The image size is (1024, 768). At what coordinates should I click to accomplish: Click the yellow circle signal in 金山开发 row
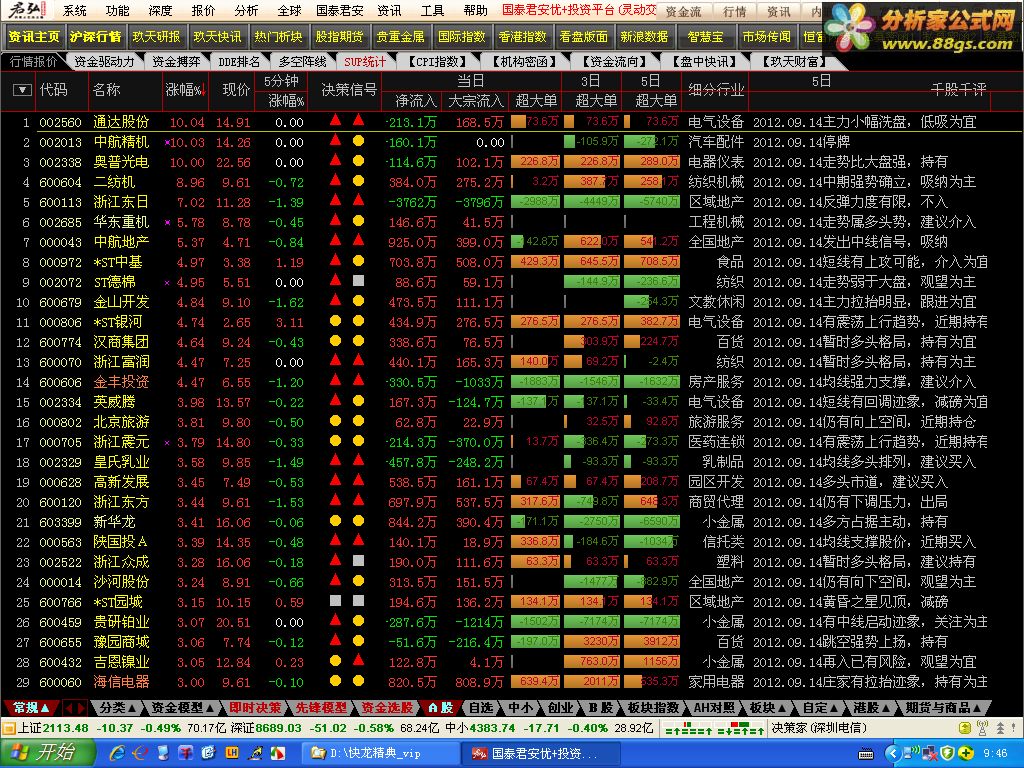pyautogui.click(x=358, y=300)
